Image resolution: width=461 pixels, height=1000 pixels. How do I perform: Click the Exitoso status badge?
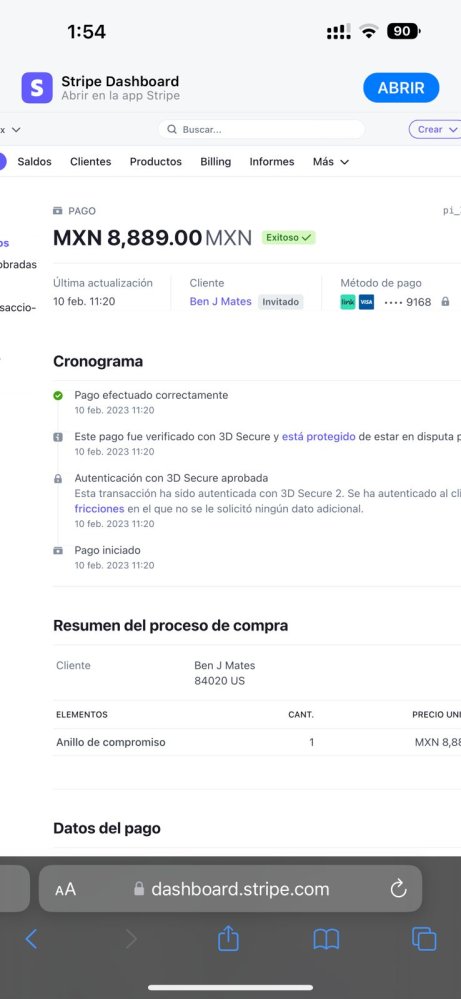click(289, 238)
